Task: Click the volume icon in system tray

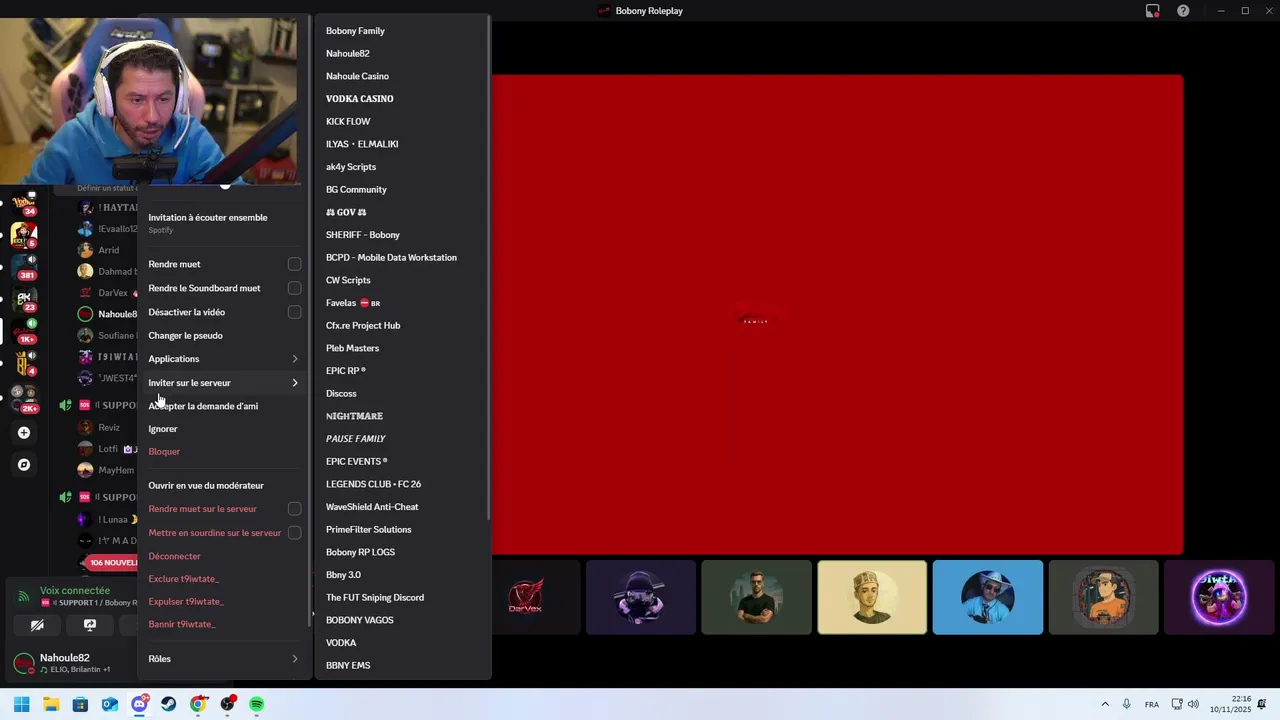Action: point(1193,704)
